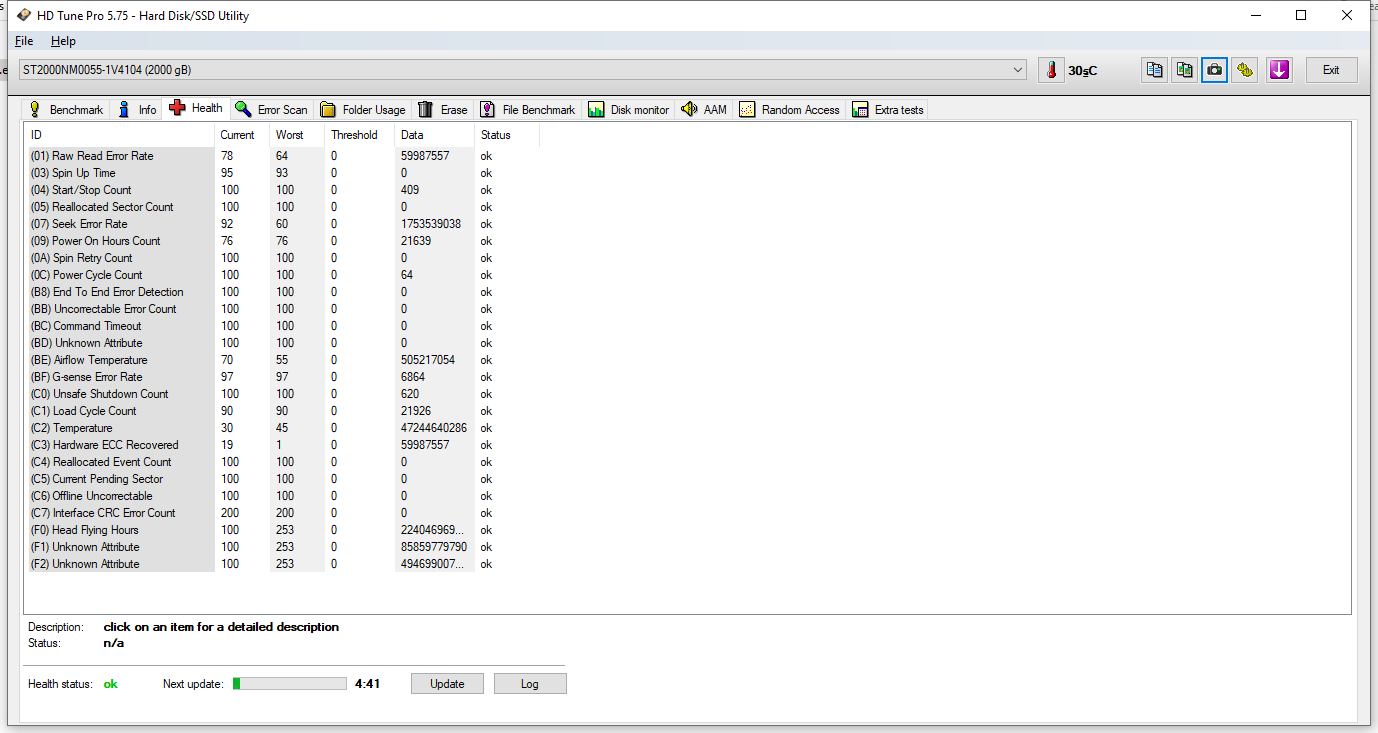Open the Log button

(x=530, y=684)
